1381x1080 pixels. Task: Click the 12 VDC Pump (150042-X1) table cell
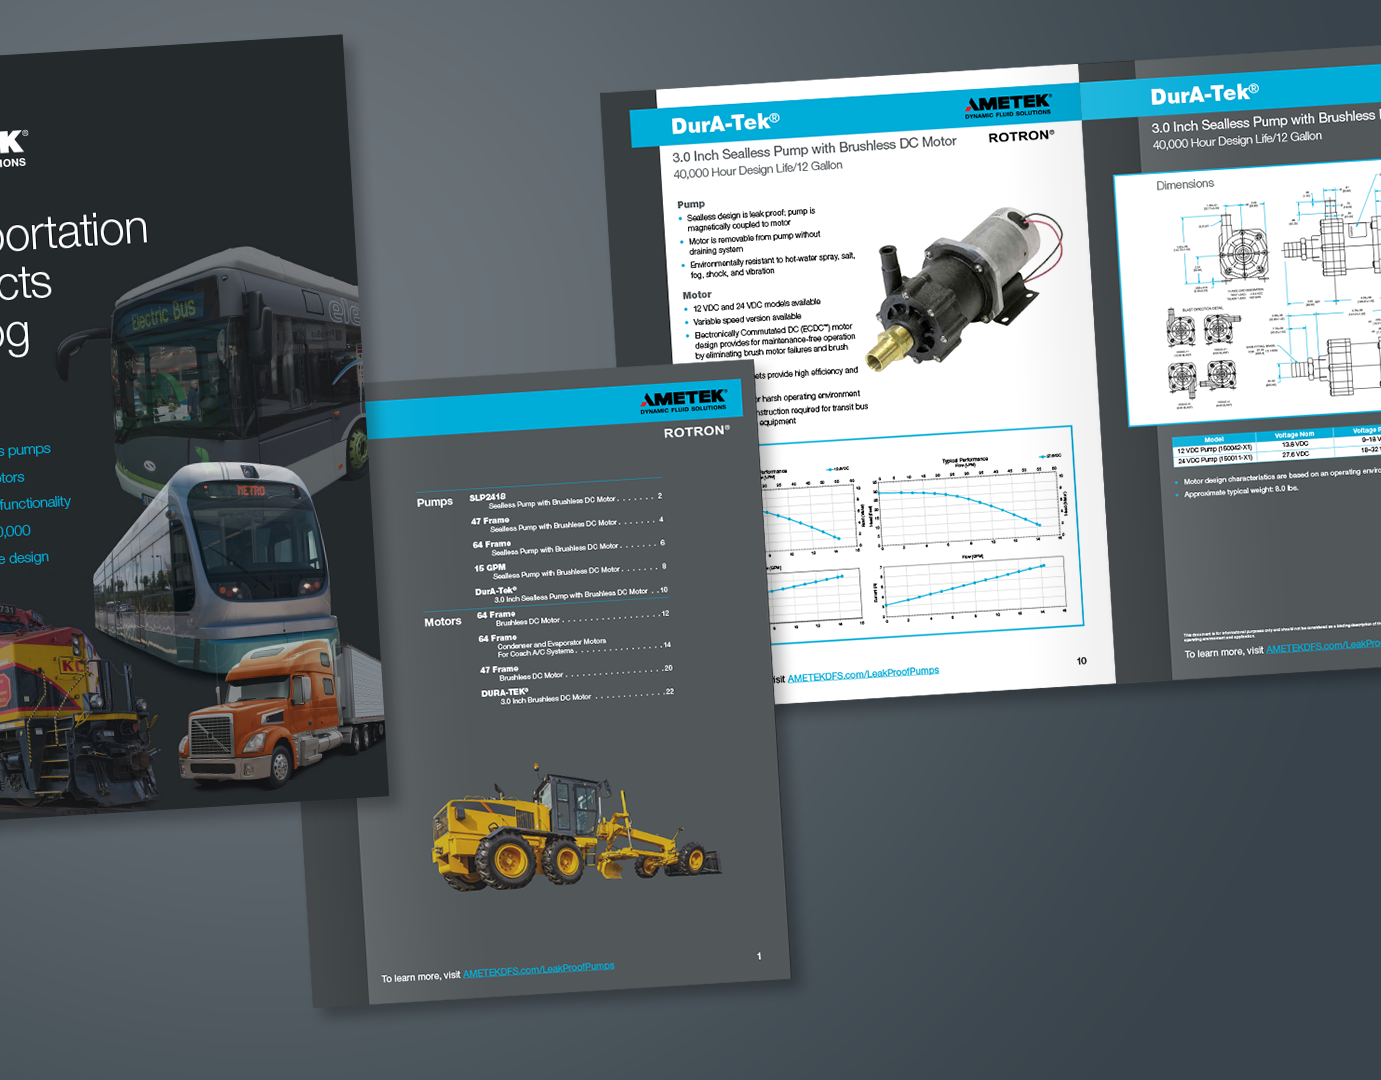click(1214, 449)
